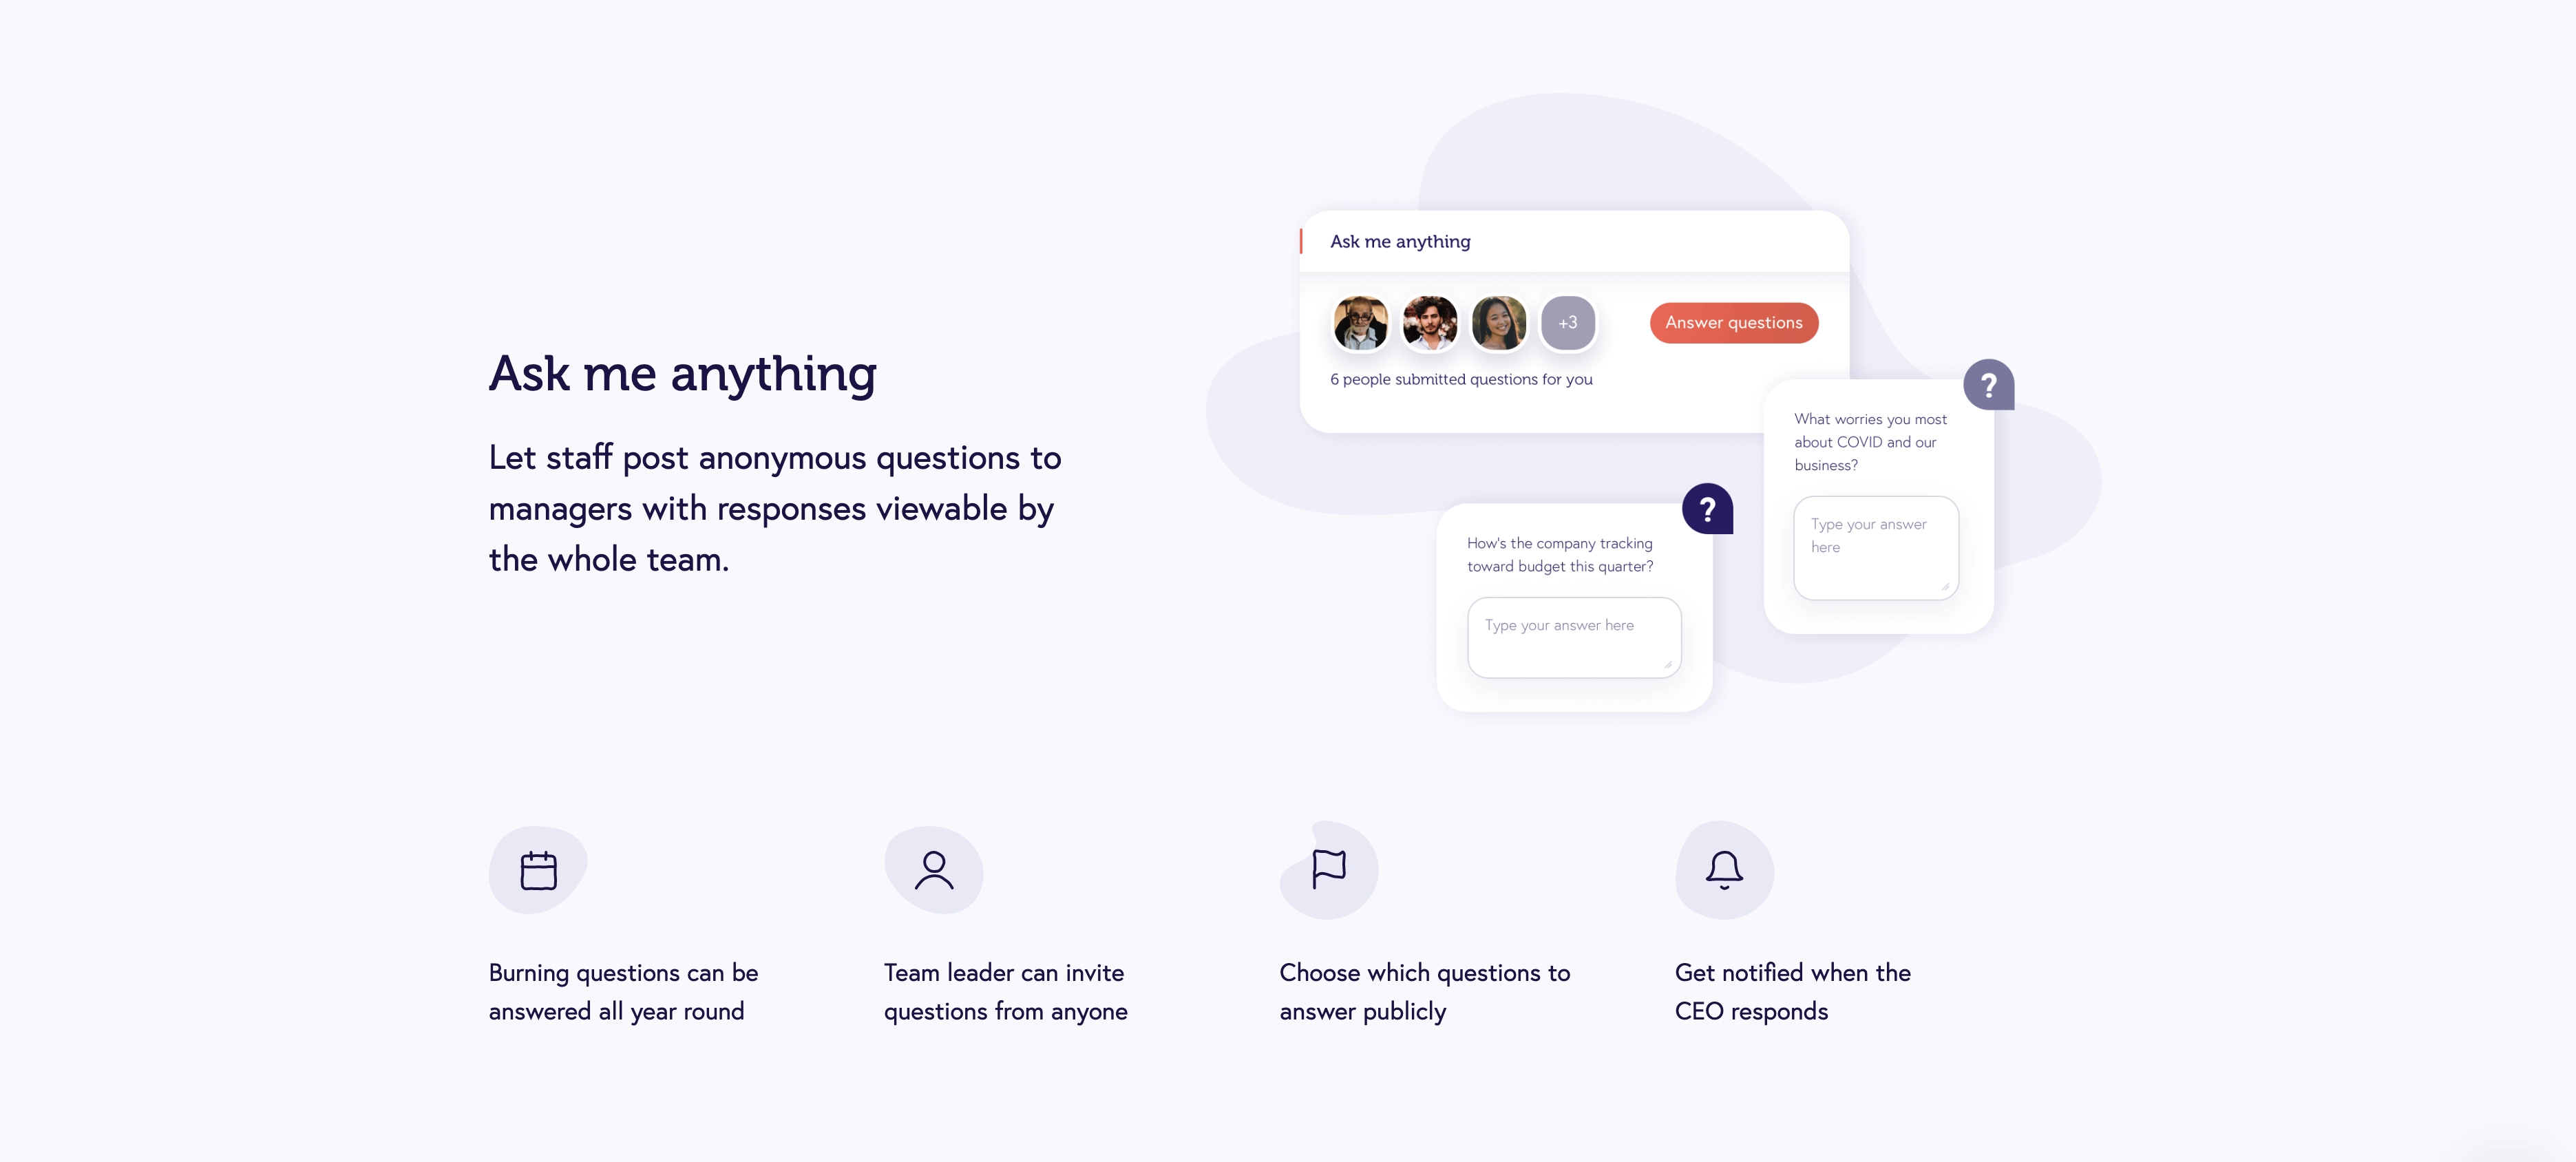The width and height of the screenshot is (2576, 1162).
Task: Click the second user avatar in the row
Action: (1428, 321)
